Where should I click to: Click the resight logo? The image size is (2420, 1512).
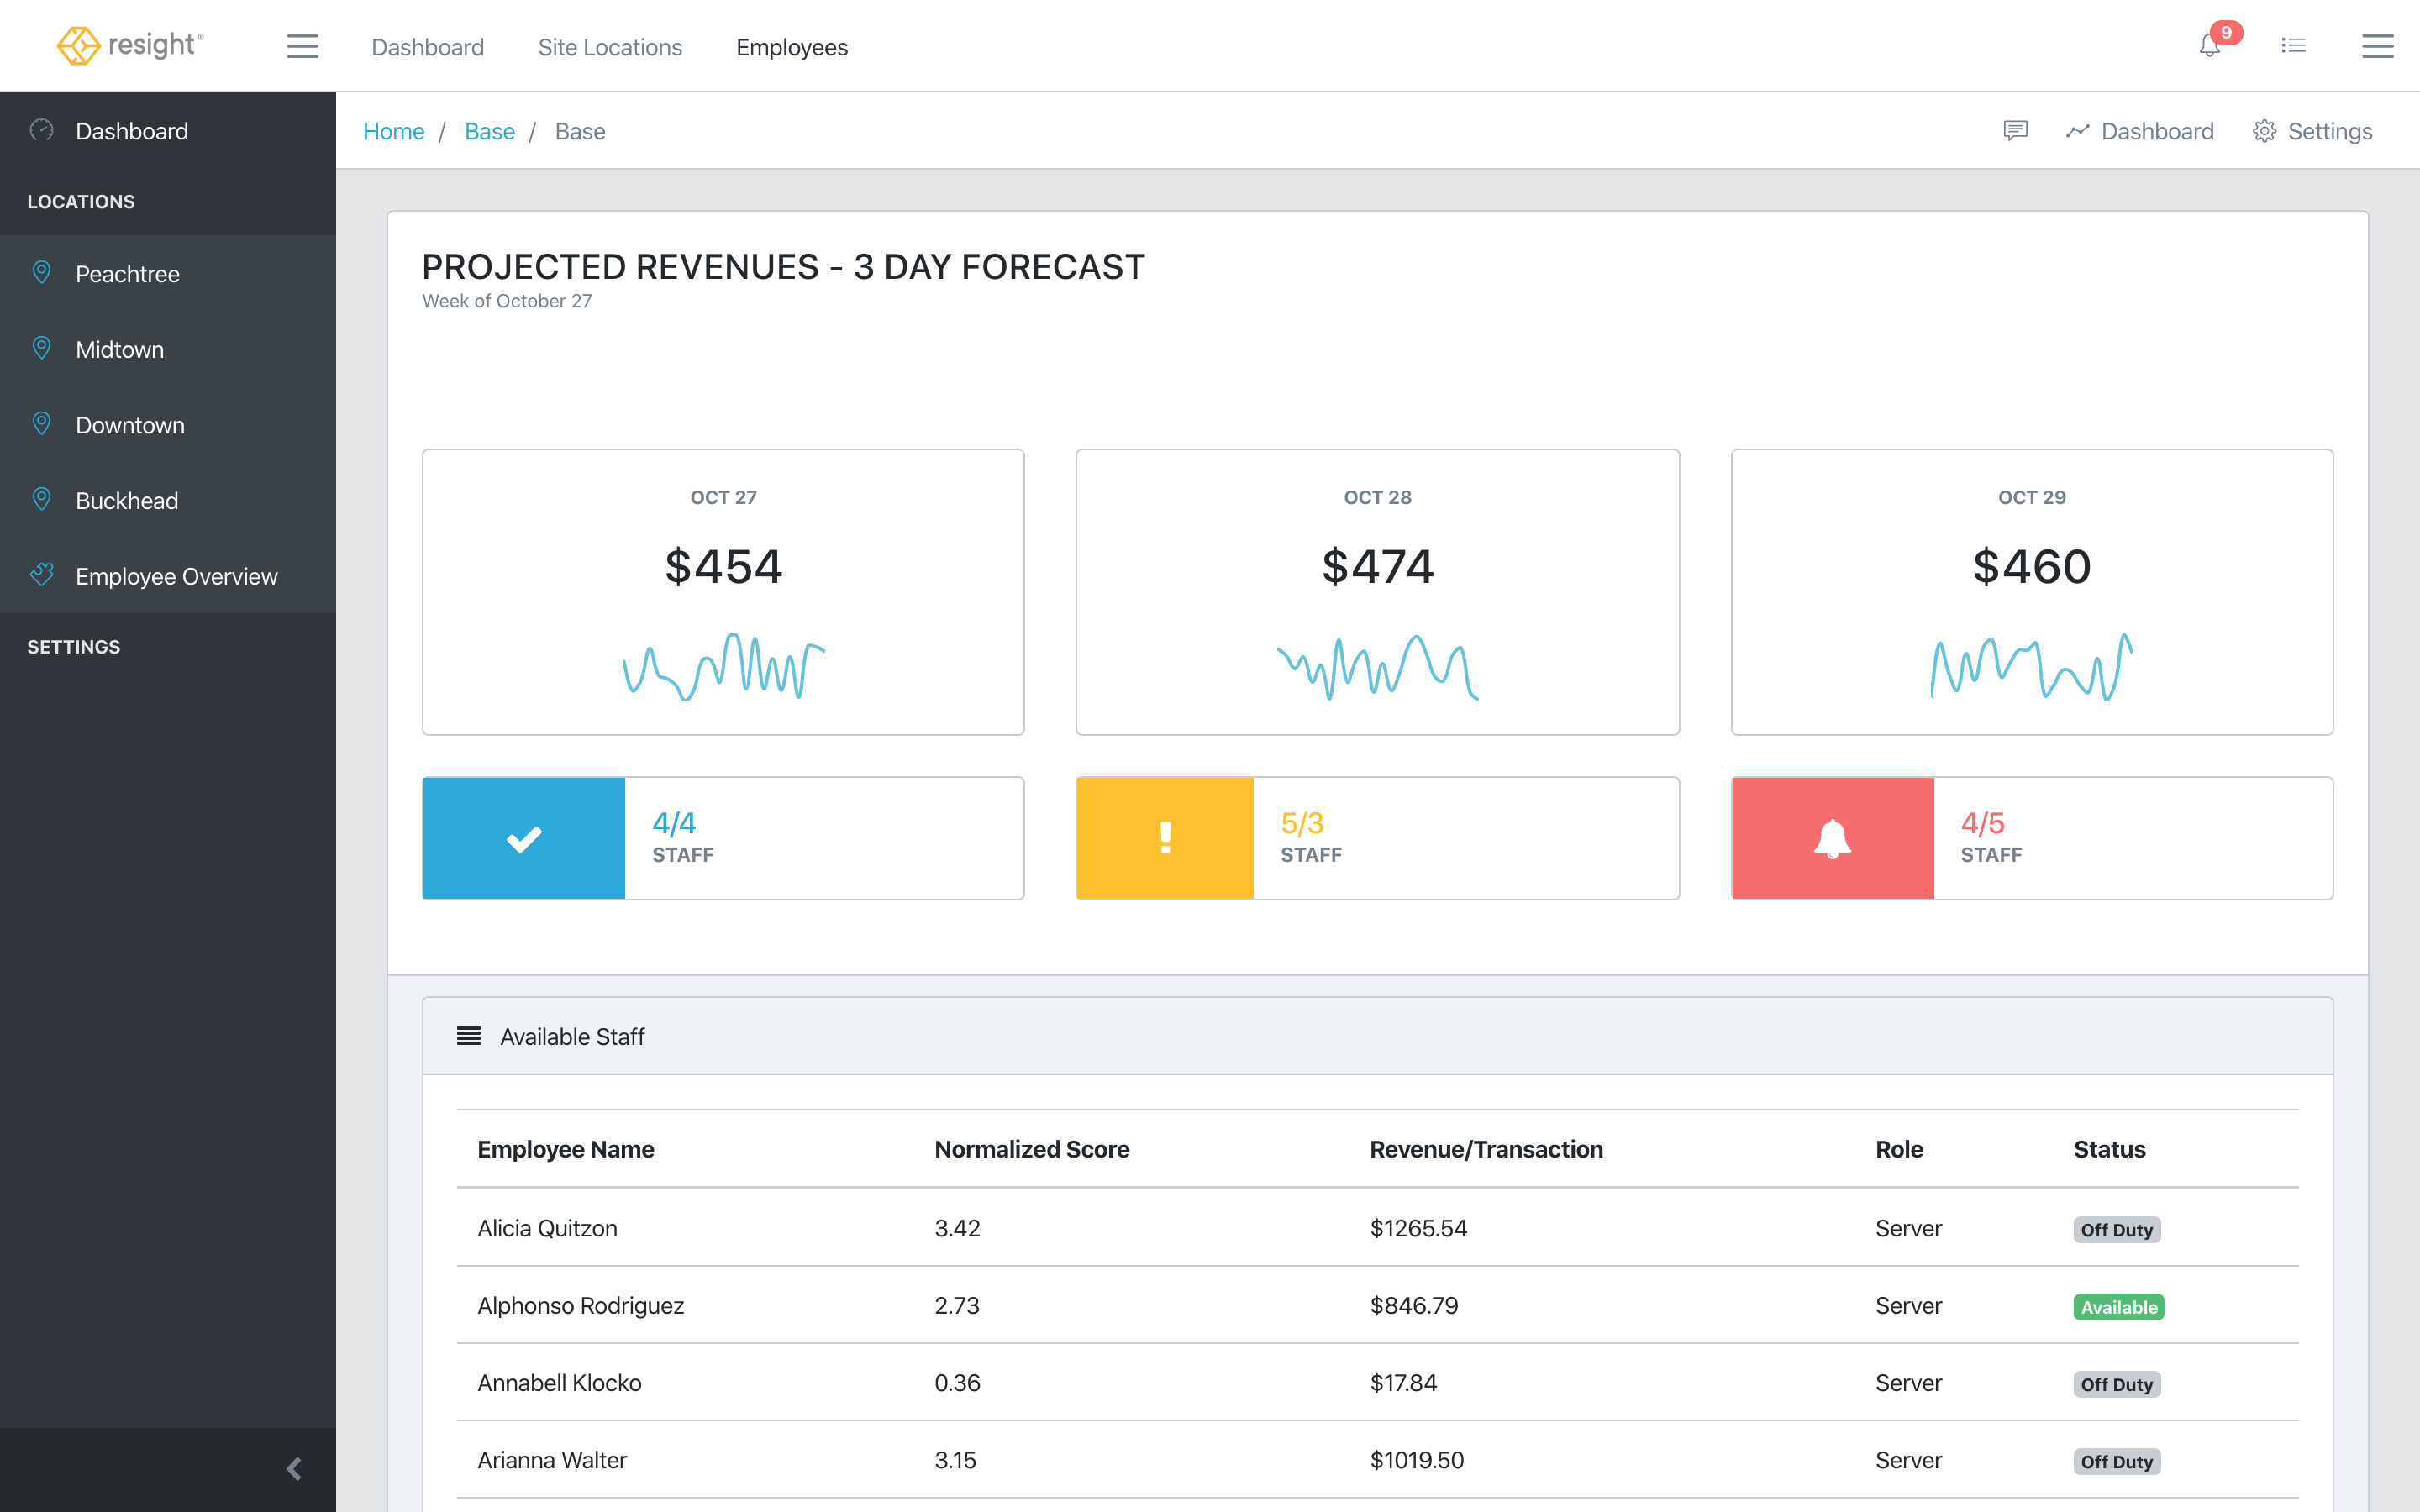(130, 46)
